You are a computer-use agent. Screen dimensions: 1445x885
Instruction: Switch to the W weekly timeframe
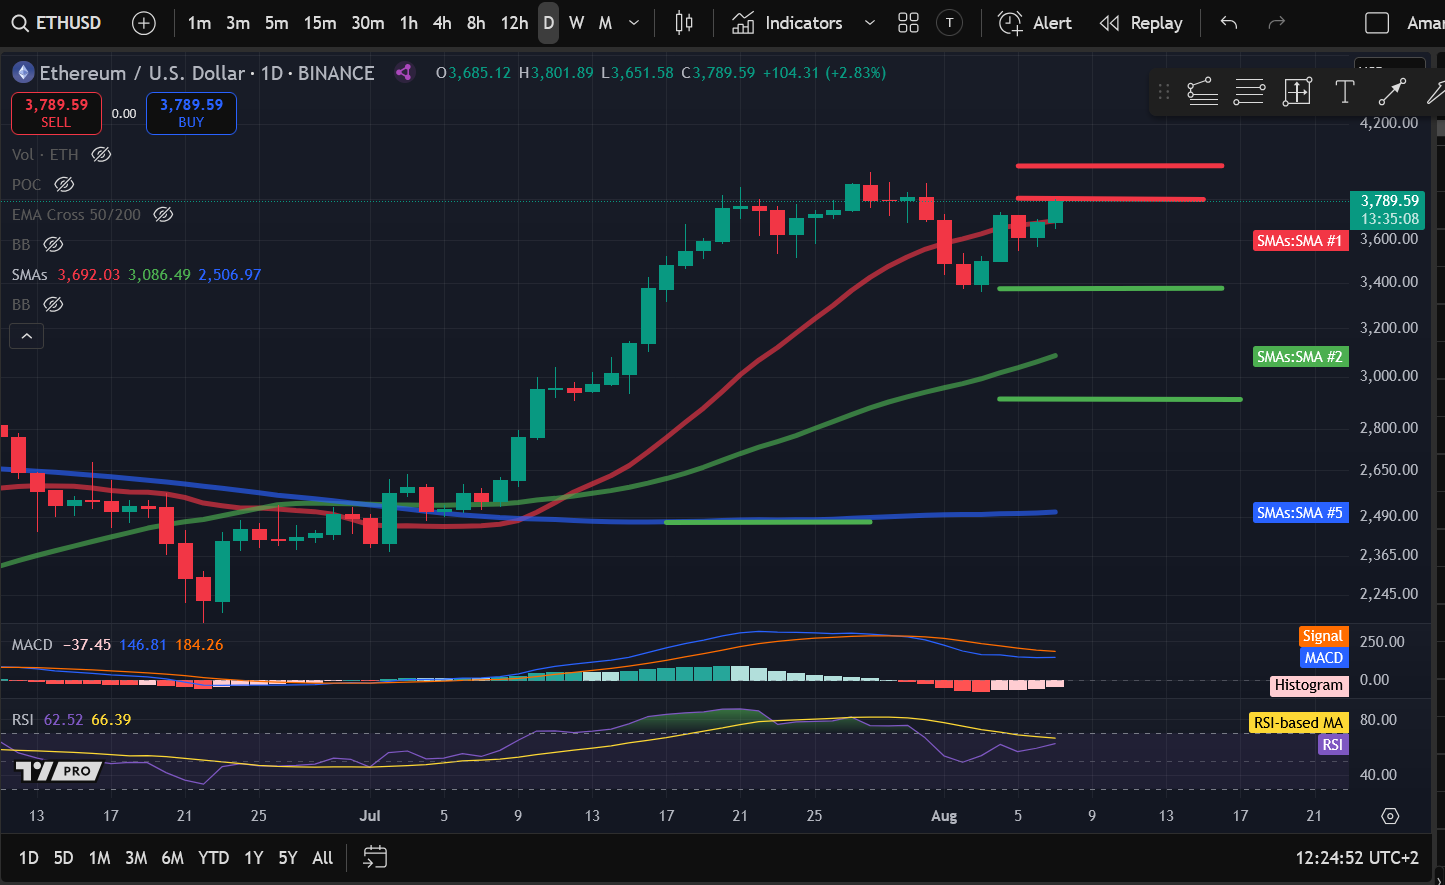tap(577, 23)
